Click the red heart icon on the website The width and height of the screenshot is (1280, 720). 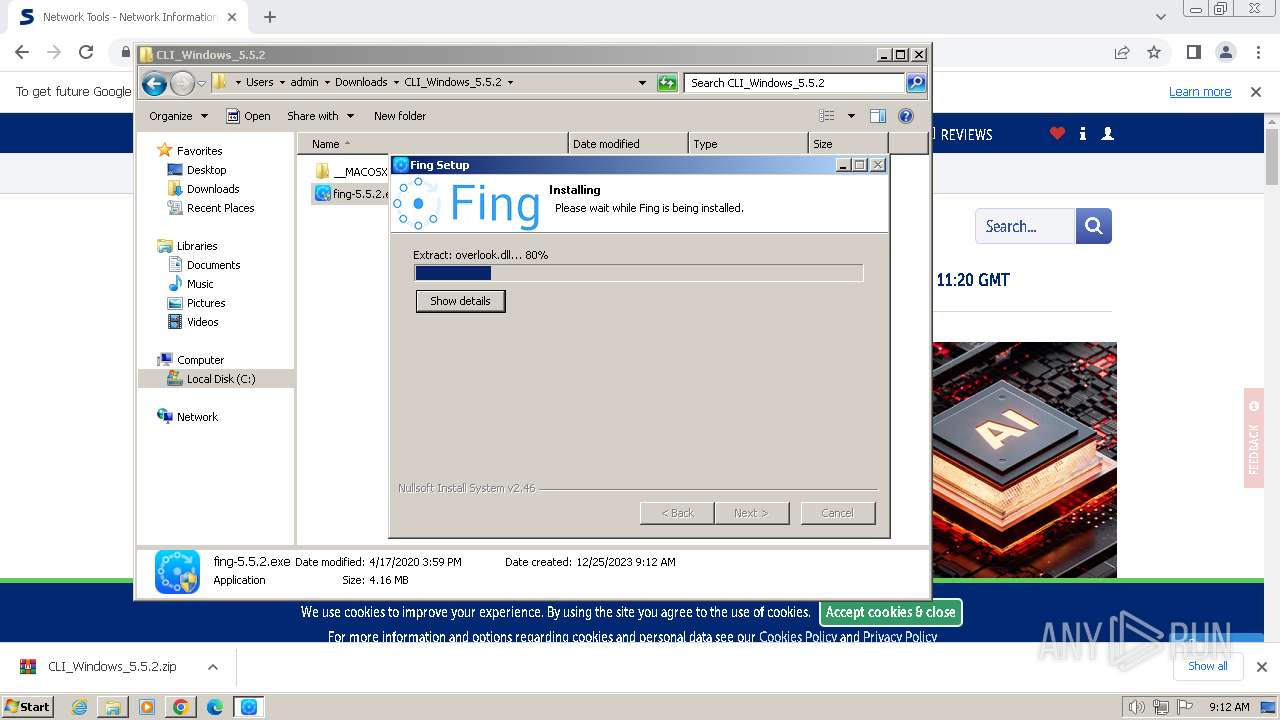(1057, 133)
